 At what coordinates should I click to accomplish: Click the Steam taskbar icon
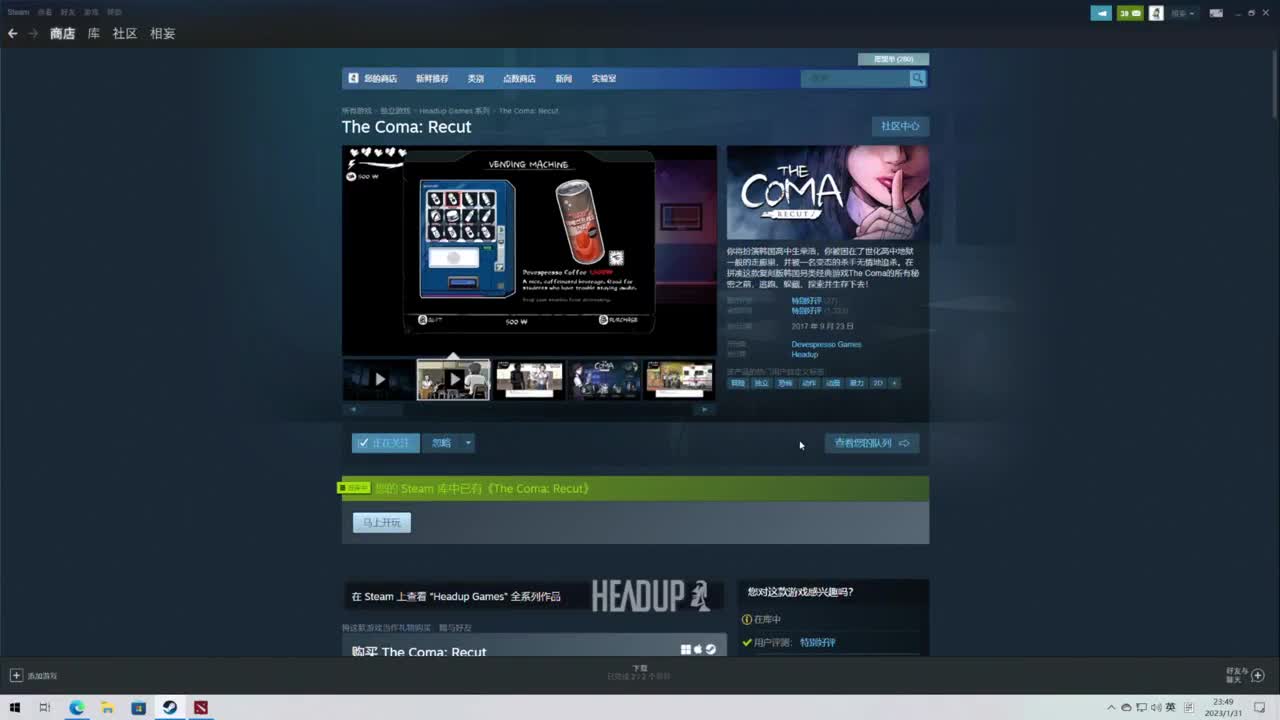(170, 708)
